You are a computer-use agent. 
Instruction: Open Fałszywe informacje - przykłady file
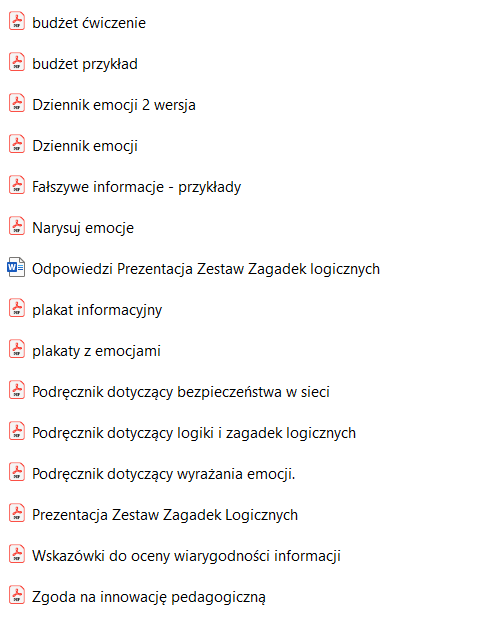[x=137, y=187]
